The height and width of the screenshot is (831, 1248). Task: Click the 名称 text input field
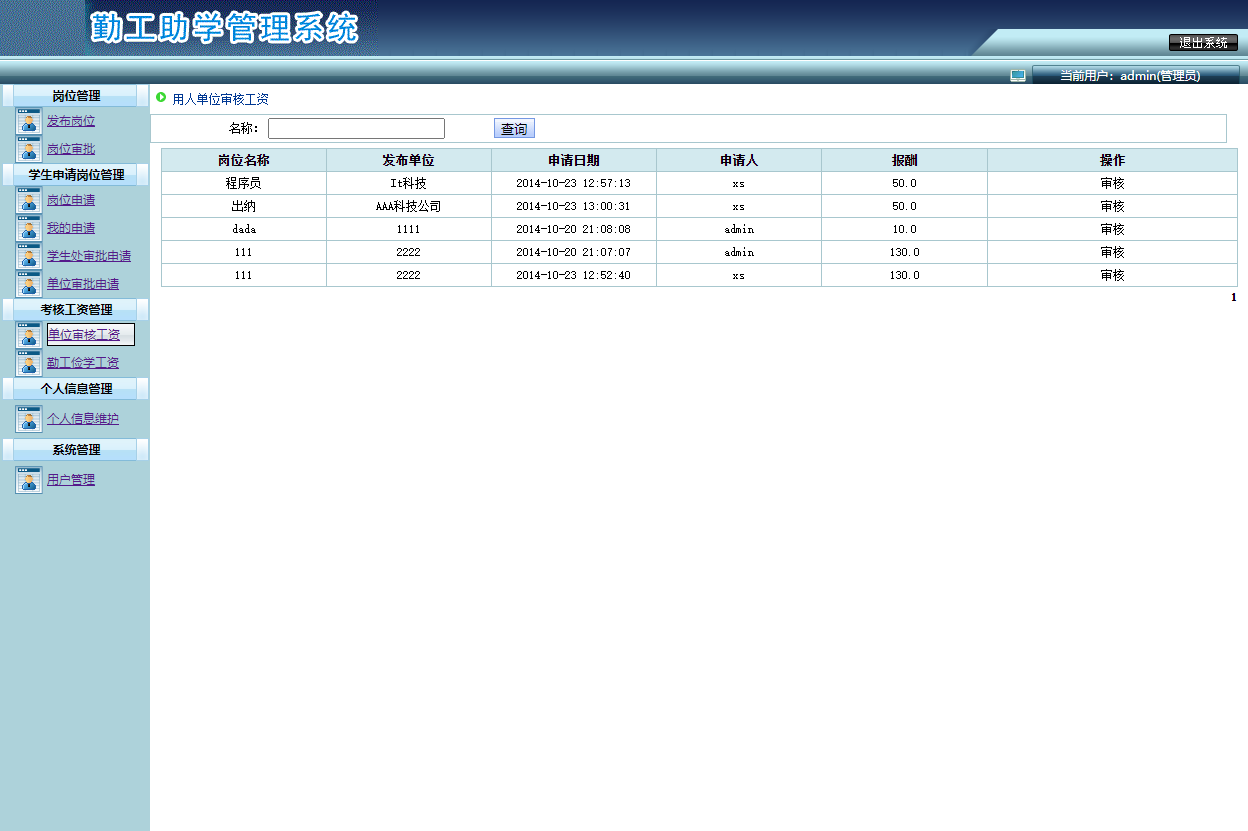pos(356,128)
